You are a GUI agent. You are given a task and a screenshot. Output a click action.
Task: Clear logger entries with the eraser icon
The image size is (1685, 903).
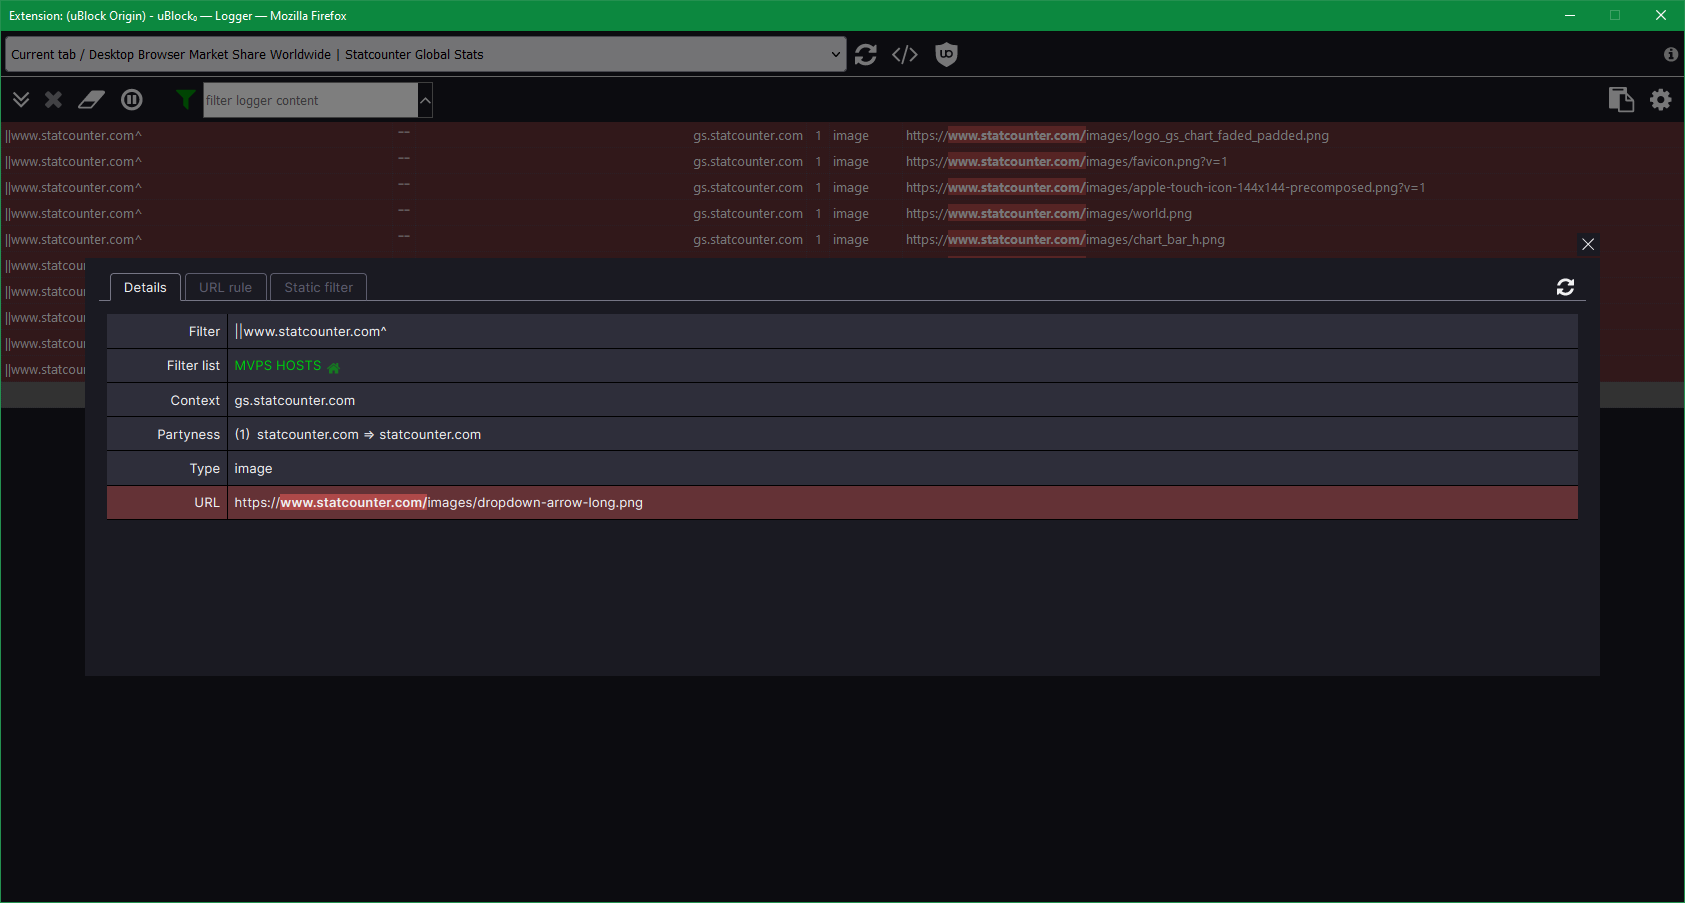[x=91, y=99]
